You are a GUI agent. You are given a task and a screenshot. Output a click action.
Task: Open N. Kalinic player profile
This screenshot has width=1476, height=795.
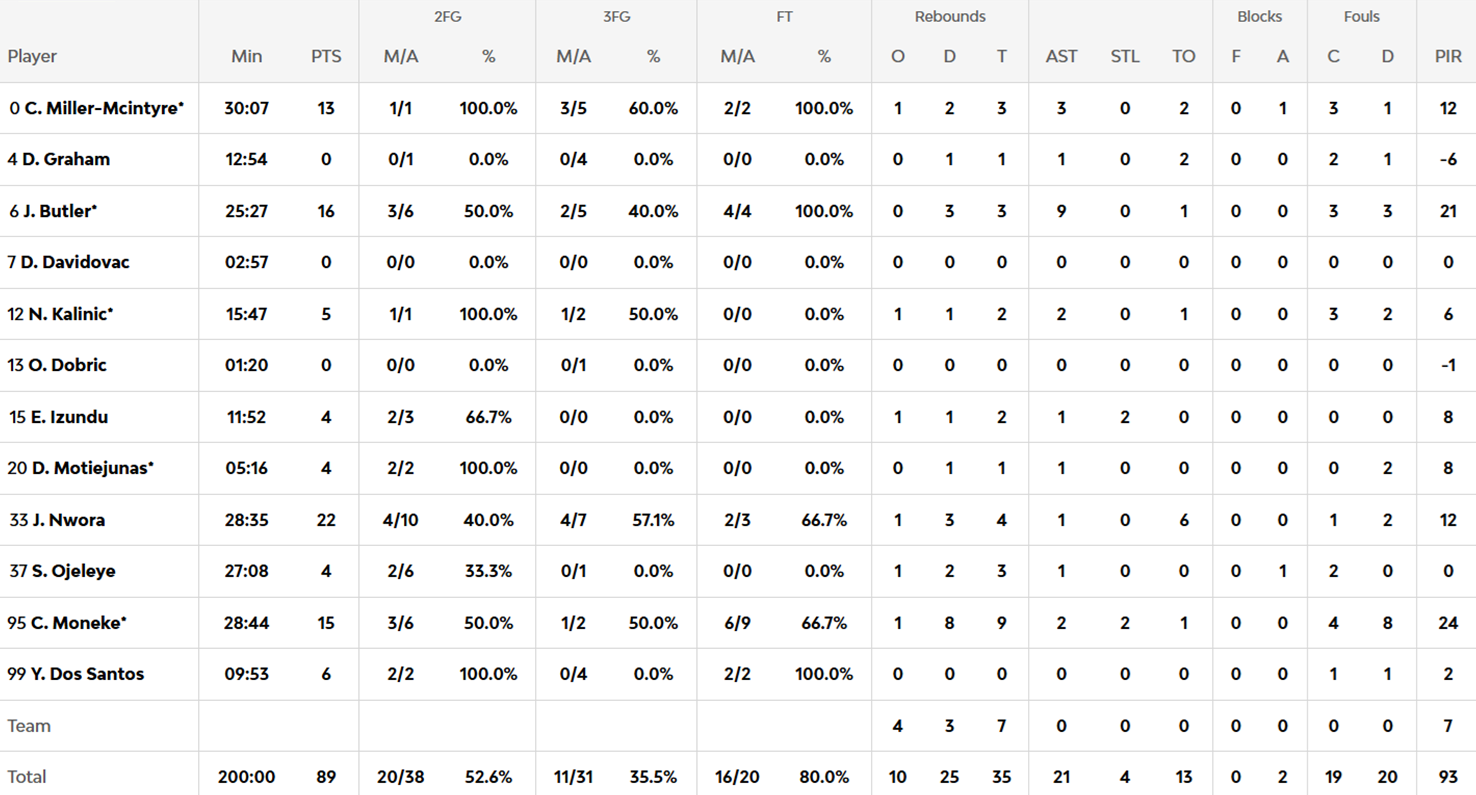[x=67, y=314]
